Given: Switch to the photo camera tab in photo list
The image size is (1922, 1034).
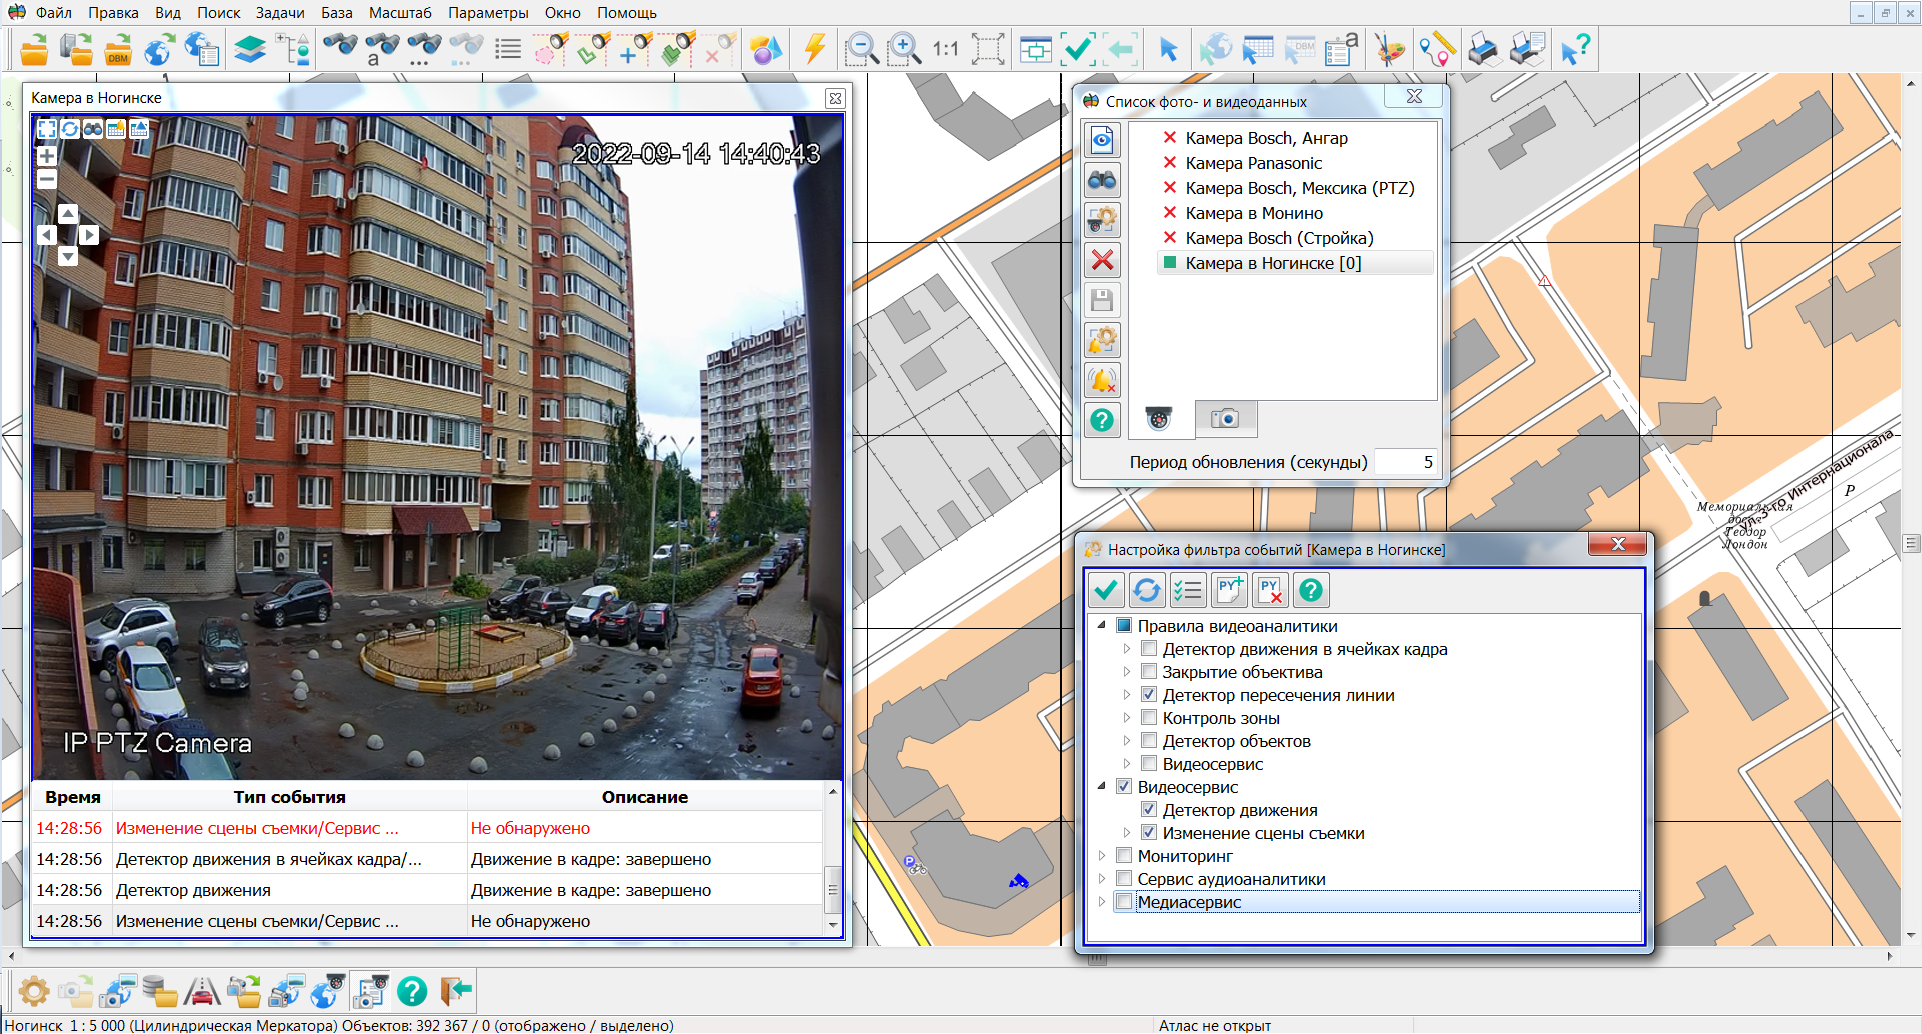Looking at the screenshot, I should tap(1226, 419).
